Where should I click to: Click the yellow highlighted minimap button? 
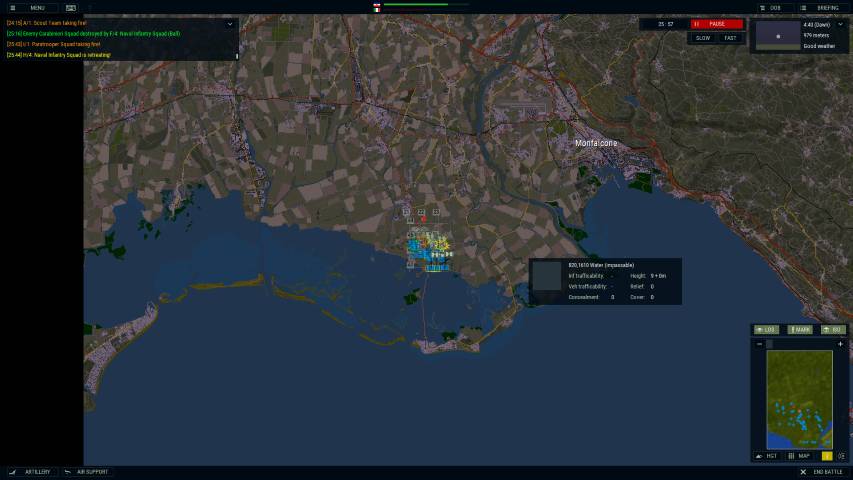tap(827, 455)
